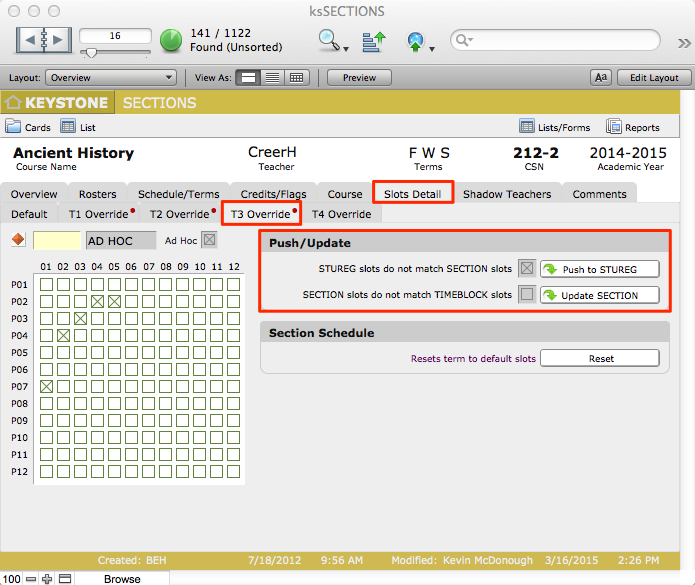Toggle the Ad Hoc checkbox

click(x=209, y=240)
